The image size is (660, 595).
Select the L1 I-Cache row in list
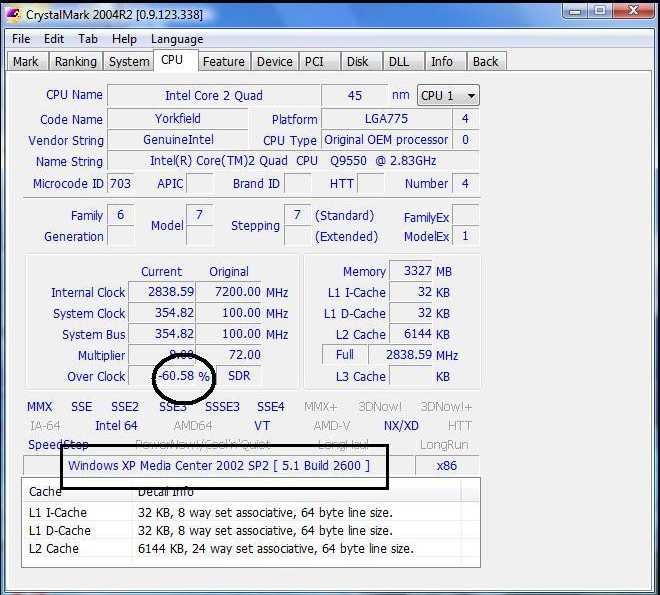coord(250,513)
